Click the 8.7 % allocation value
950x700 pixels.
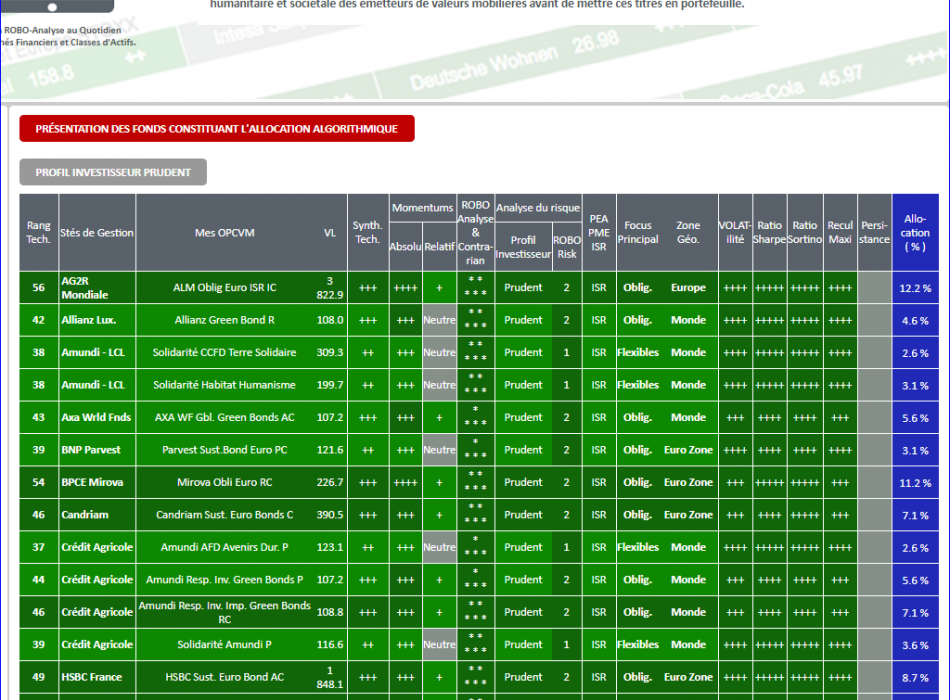915,678
